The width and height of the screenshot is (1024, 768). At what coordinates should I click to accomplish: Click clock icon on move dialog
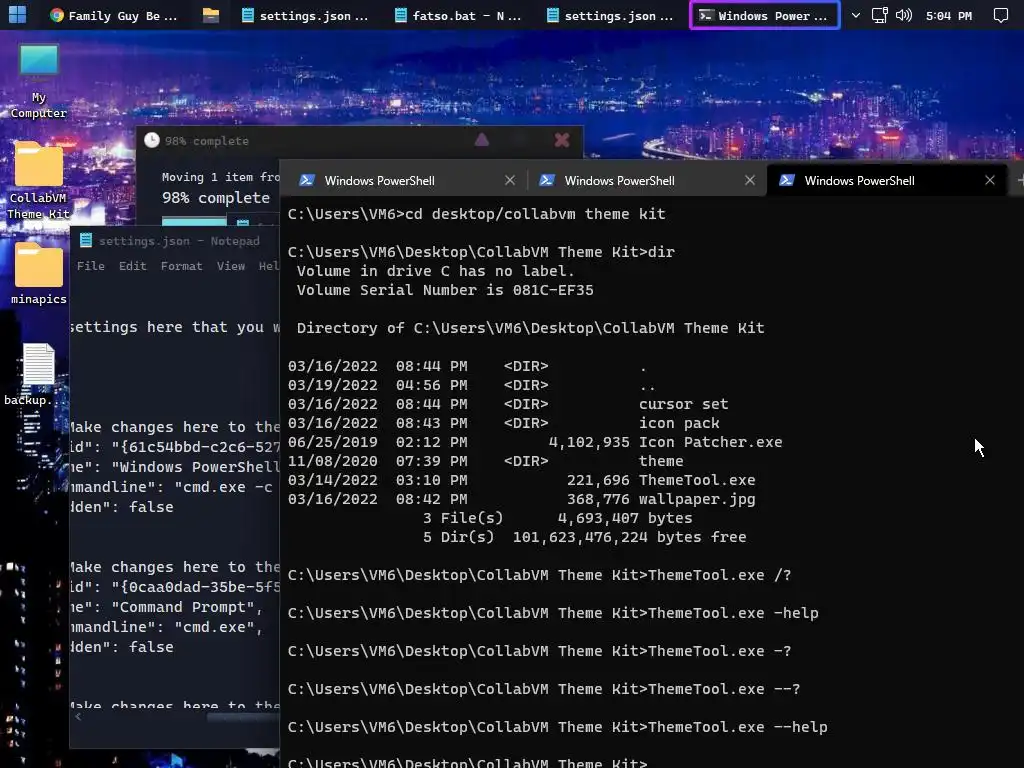click(x=152, y=140)
